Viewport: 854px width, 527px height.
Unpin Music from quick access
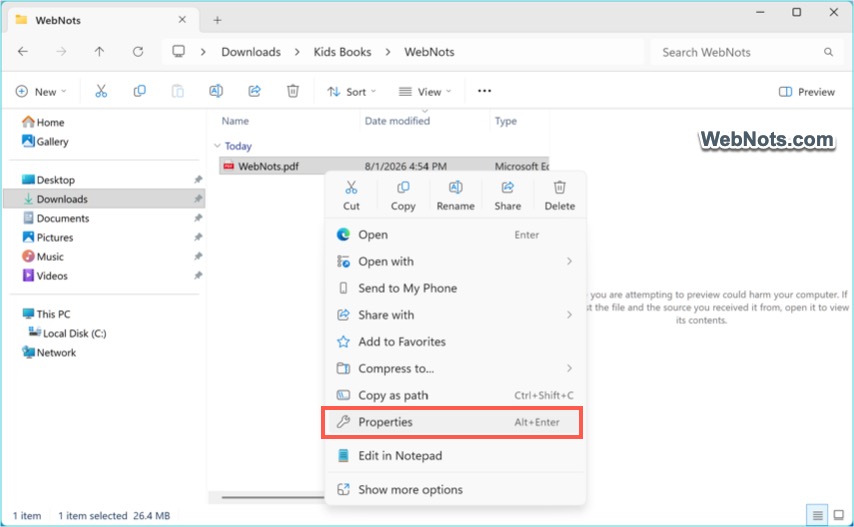(x=198, y=256)
